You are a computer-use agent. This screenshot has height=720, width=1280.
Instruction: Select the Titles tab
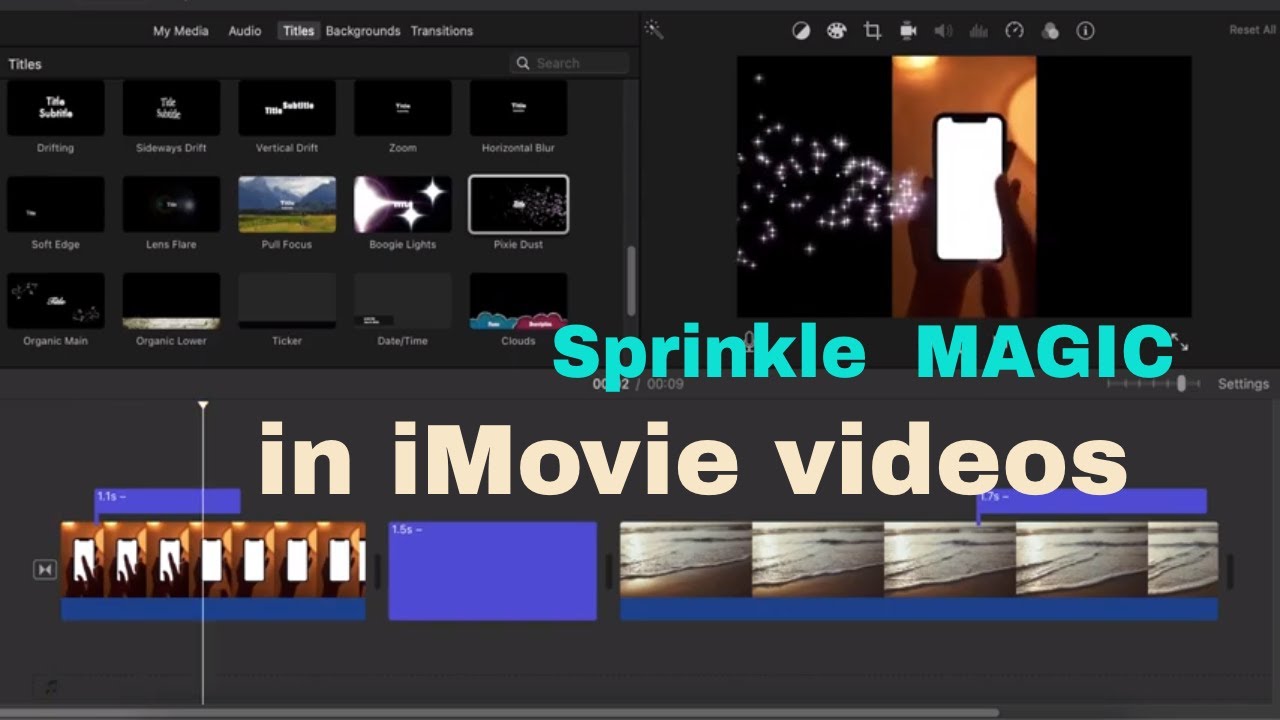point(298,31)
